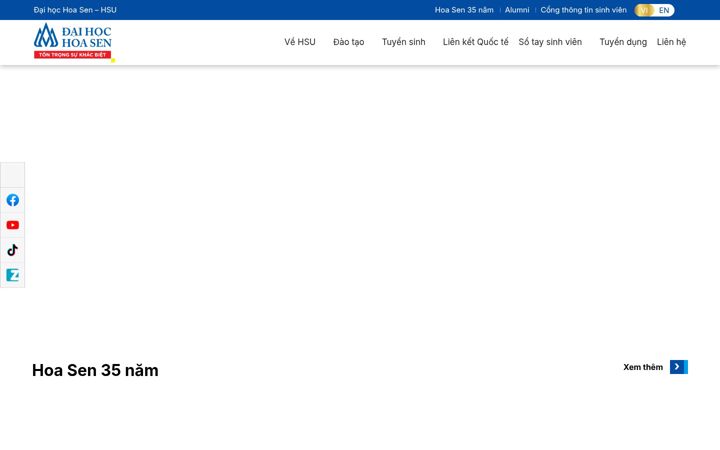This screenshot has width=720, height=450.
Task: Open the TikTok icon in the social sidebar
Action: tap(13, 250)
